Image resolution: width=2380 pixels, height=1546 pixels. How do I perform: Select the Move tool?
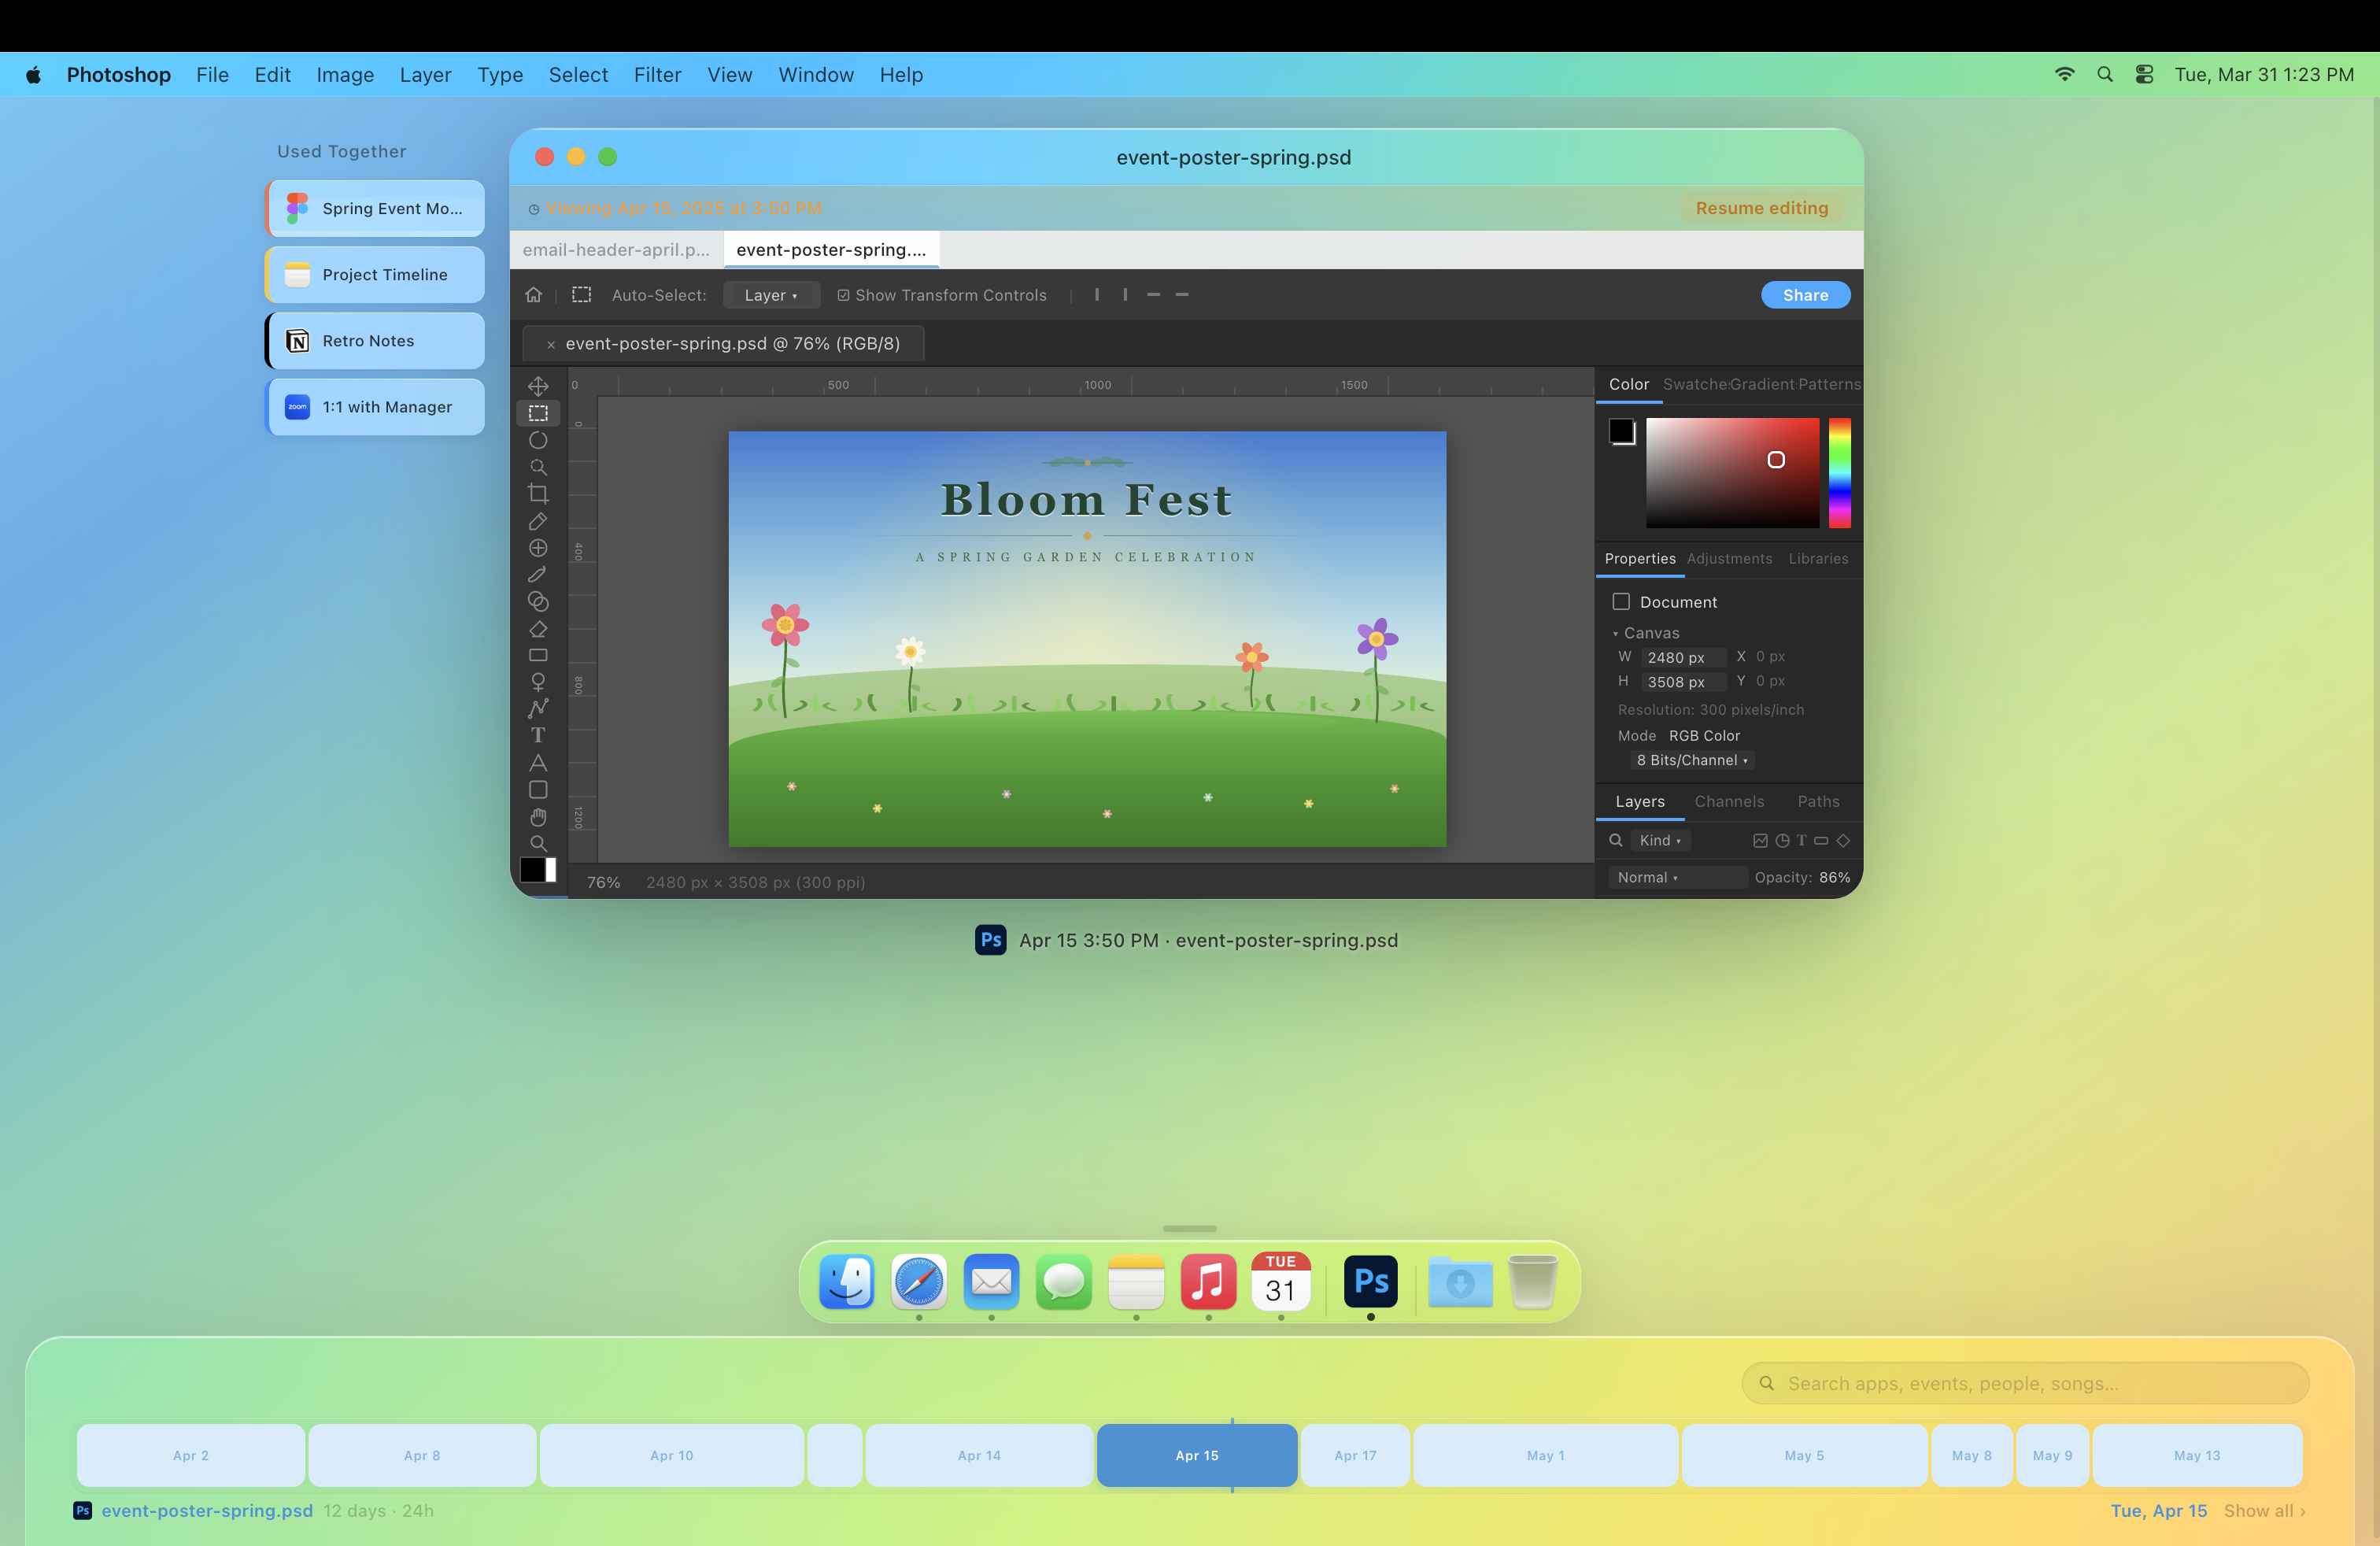[x=538, y=385]
